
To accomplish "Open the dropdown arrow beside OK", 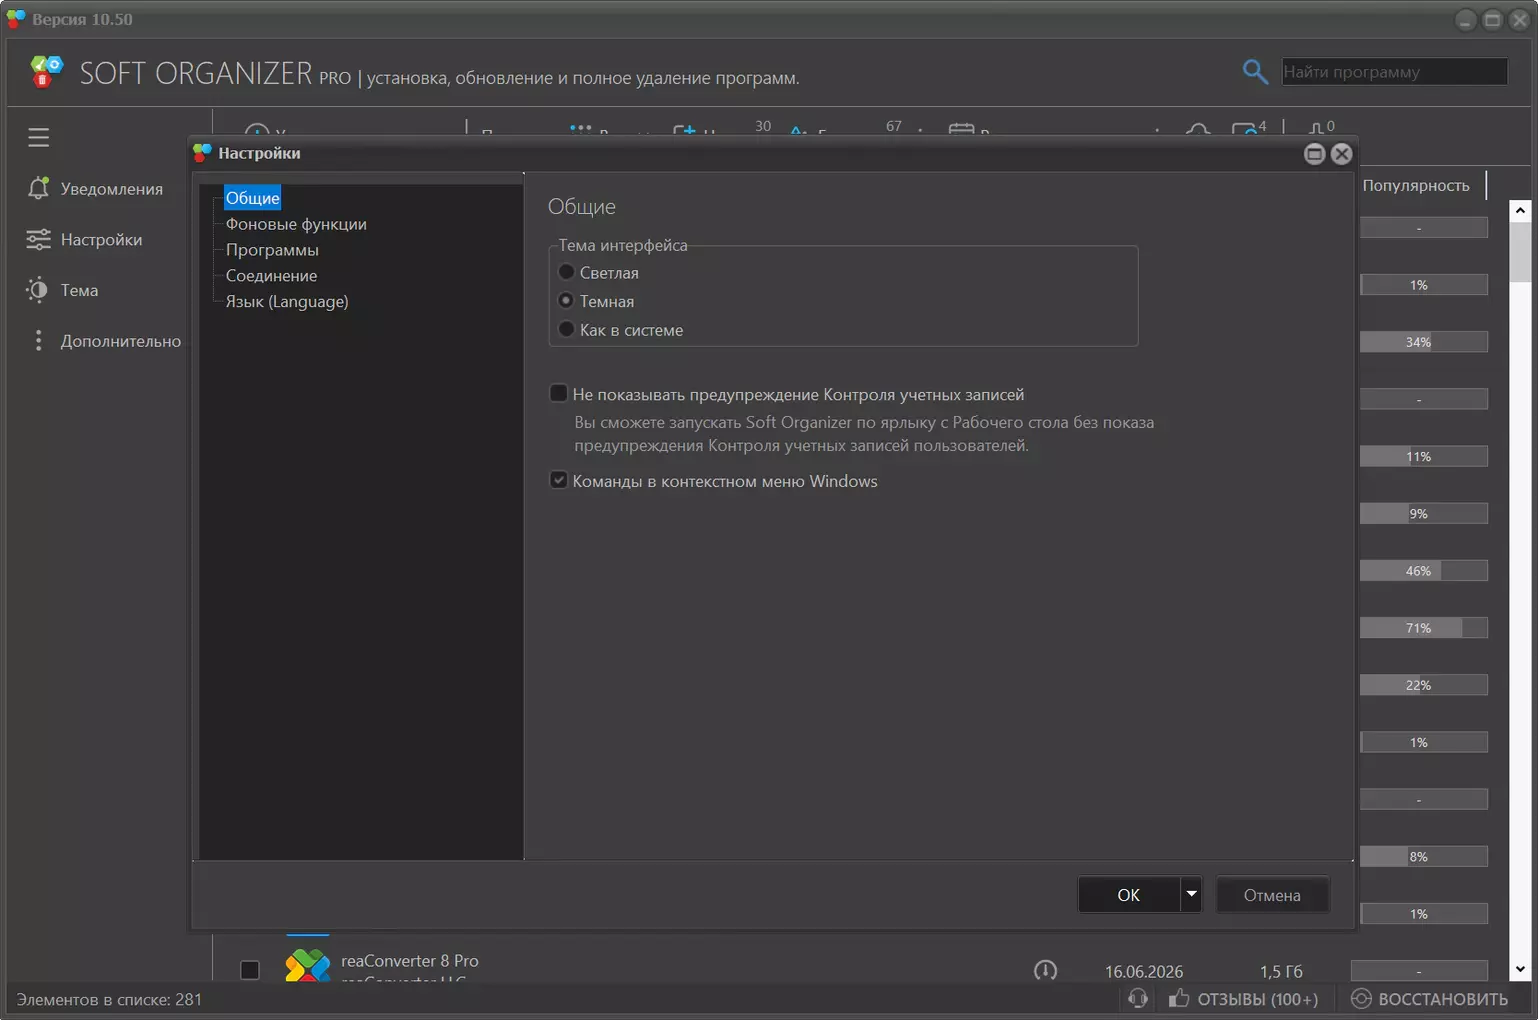I will click(1191, 895).
